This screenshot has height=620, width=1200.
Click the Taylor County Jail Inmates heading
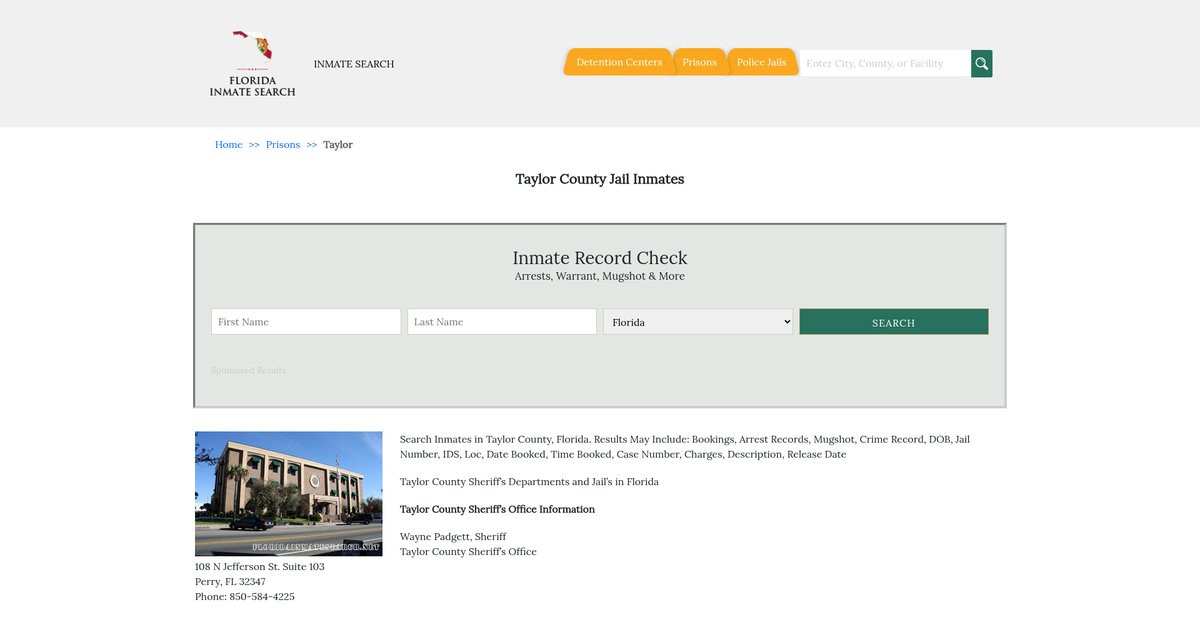click(600, 179)
